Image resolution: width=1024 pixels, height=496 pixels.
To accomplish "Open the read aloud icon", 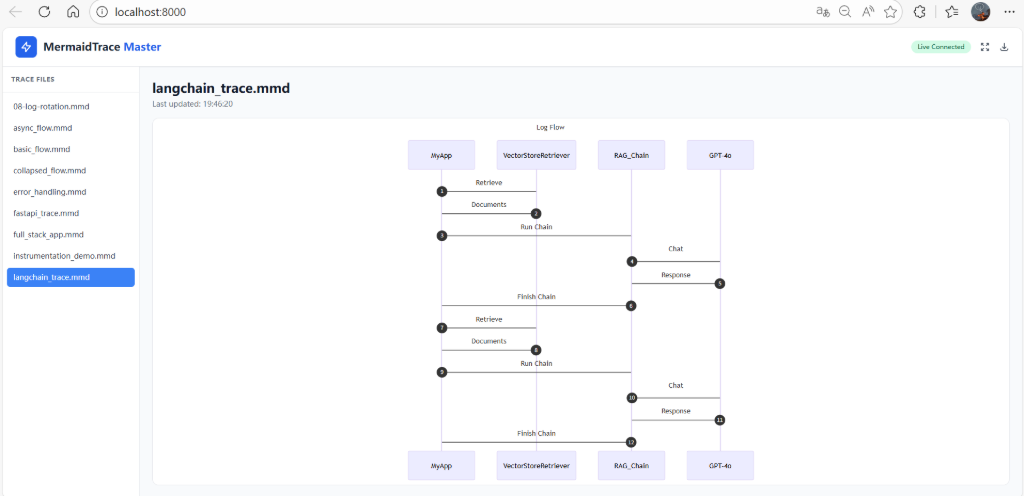I will [x=868, y=12].
